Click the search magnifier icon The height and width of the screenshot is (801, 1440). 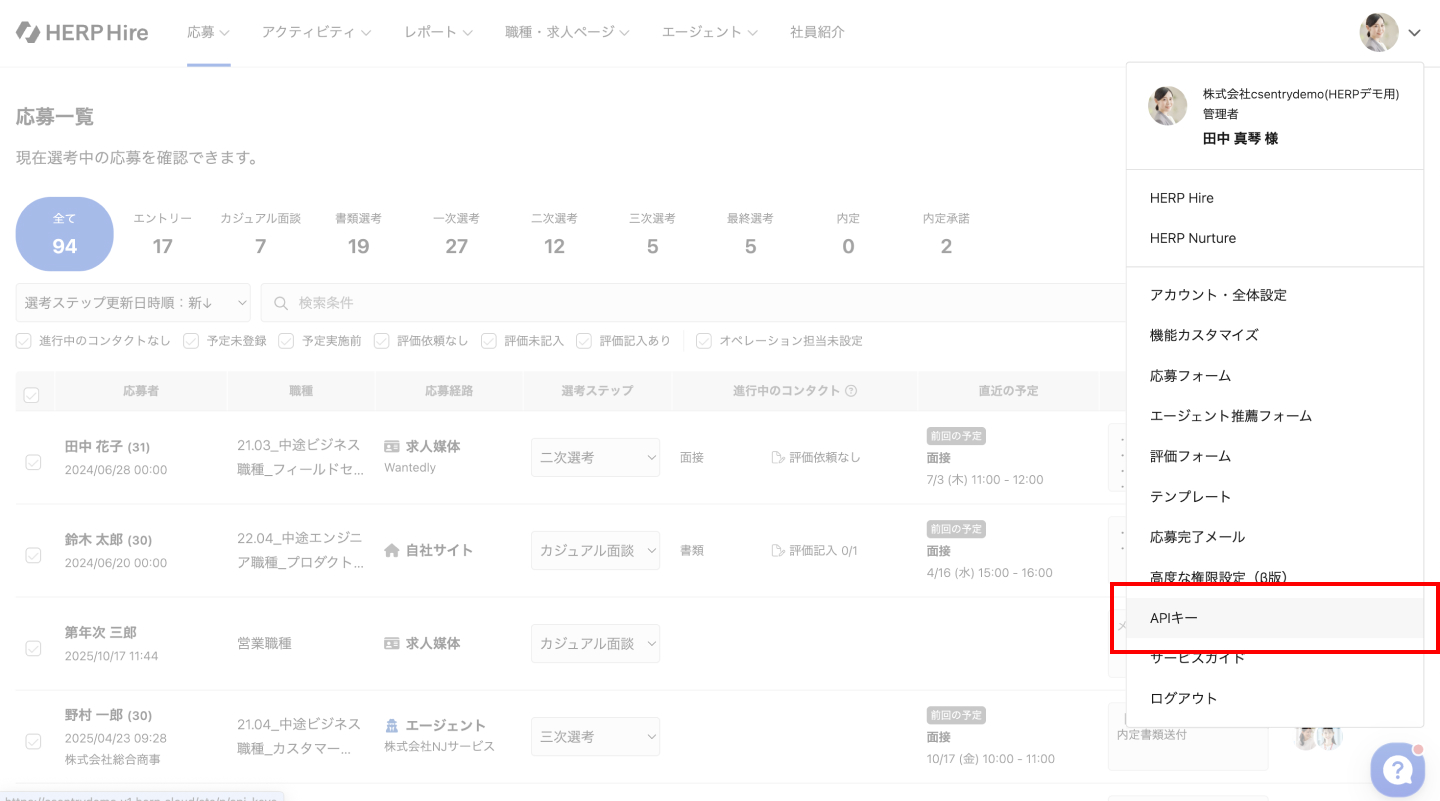[x=281, y=303]
